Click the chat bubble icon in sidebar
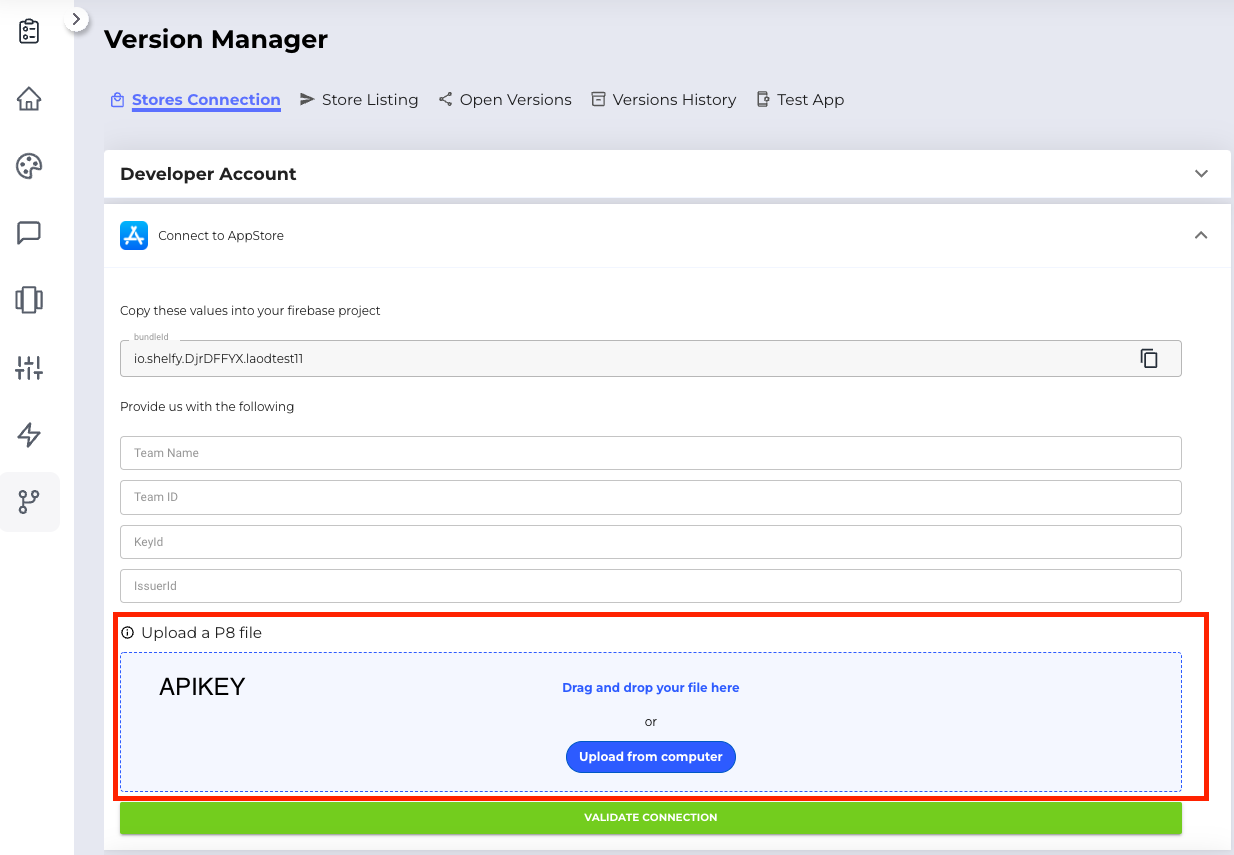1234x855 pixels. (29, 233)
